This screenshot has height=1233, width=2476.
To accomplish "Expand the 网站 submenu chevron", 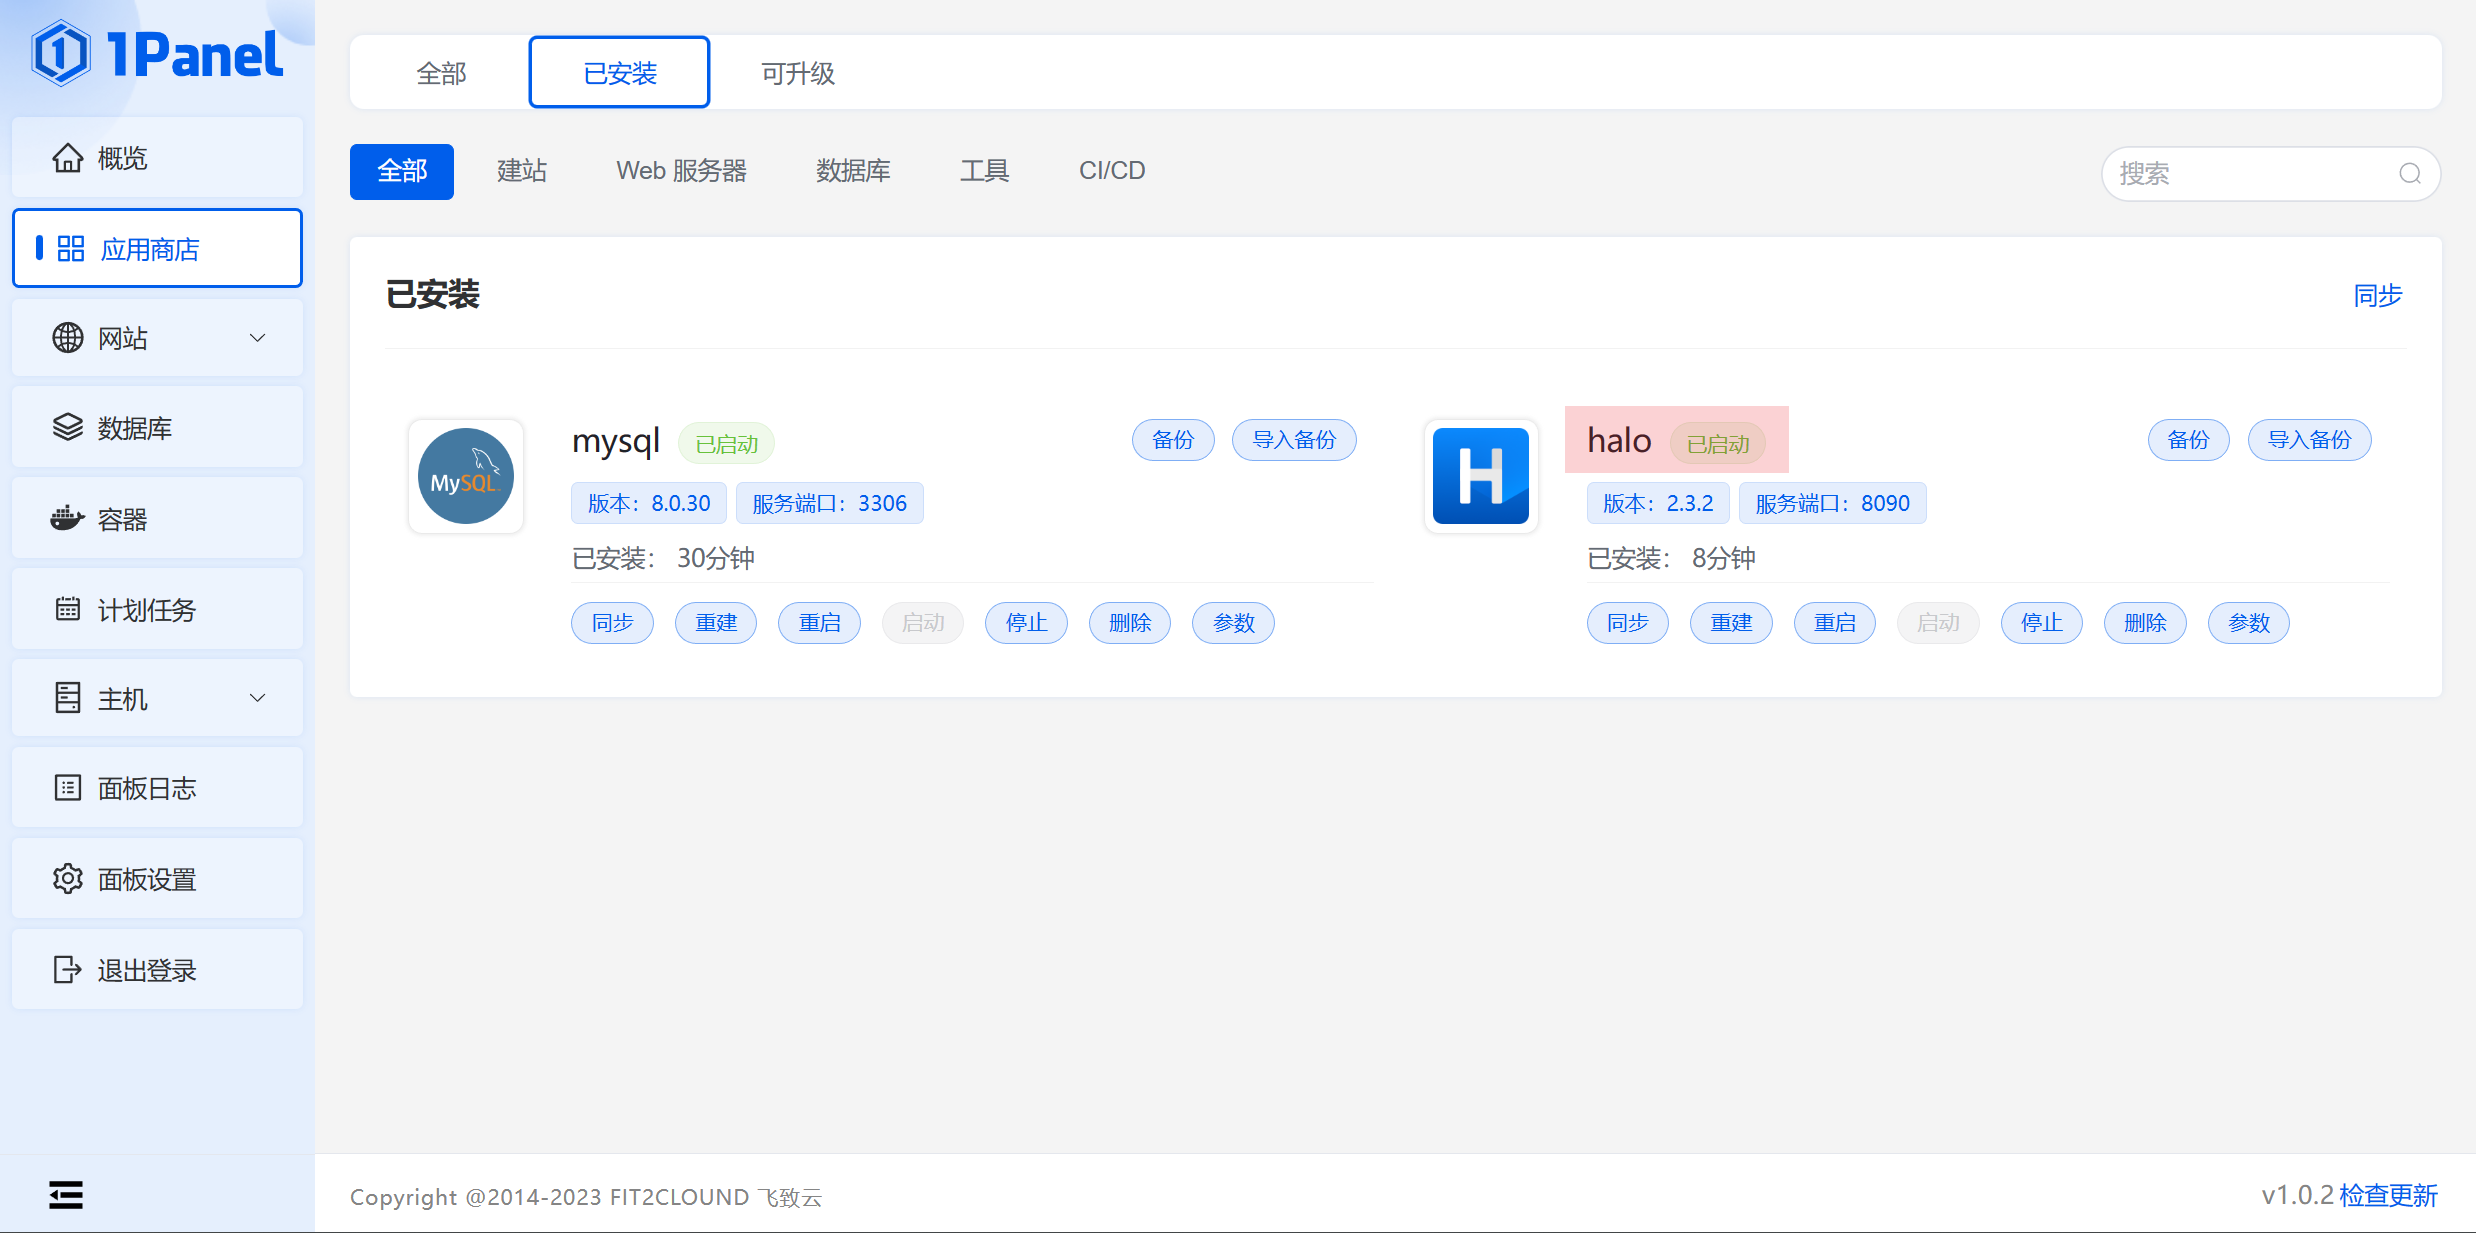I will [x=257, y=338].
